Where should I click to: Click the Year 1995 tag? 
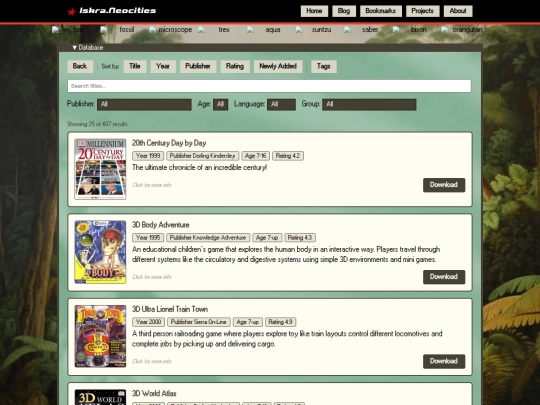click(148, 238)
